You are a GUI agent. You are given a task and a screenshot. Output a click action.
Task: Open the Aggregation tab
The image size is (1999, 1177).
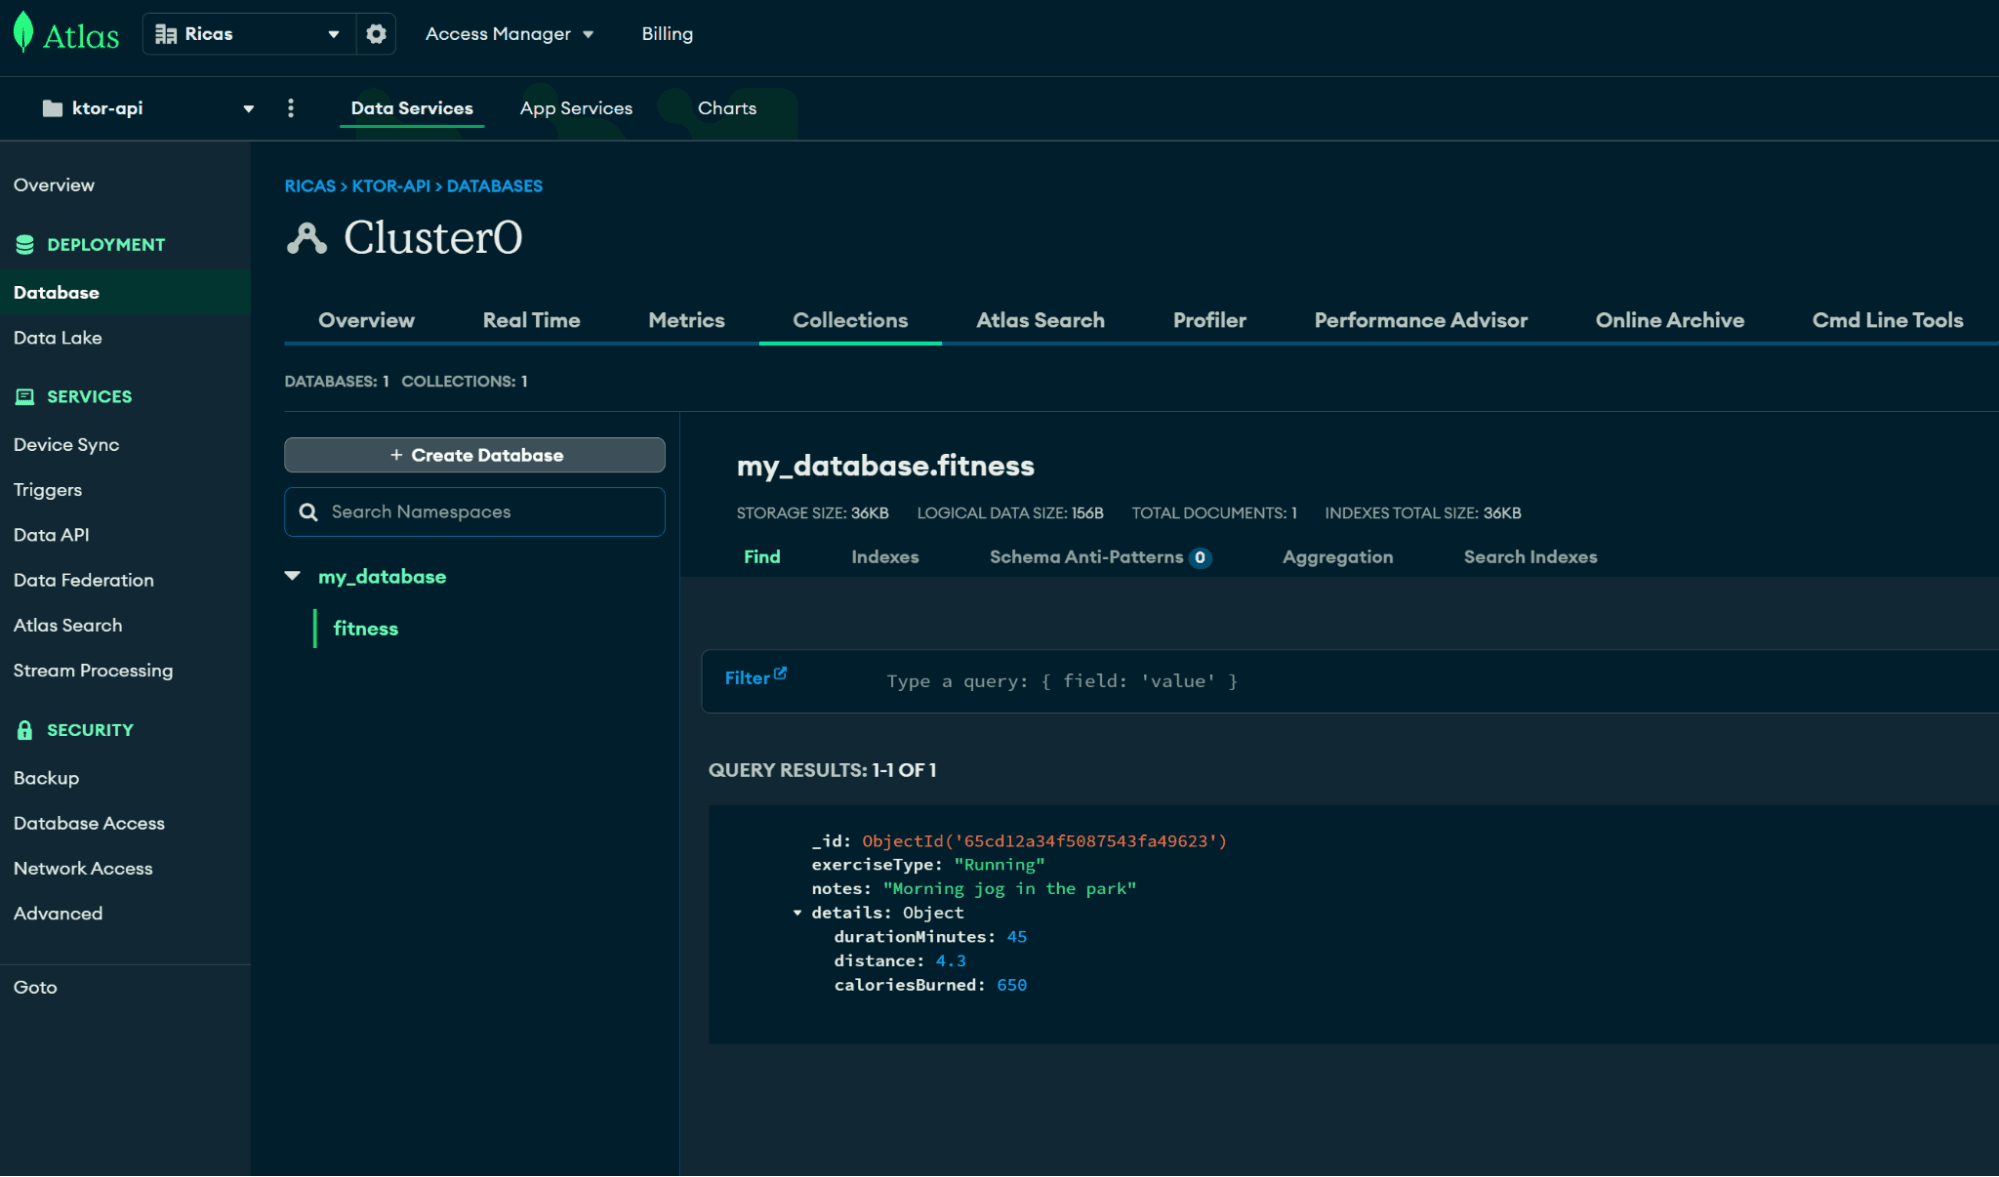[x=1337, y=557]
